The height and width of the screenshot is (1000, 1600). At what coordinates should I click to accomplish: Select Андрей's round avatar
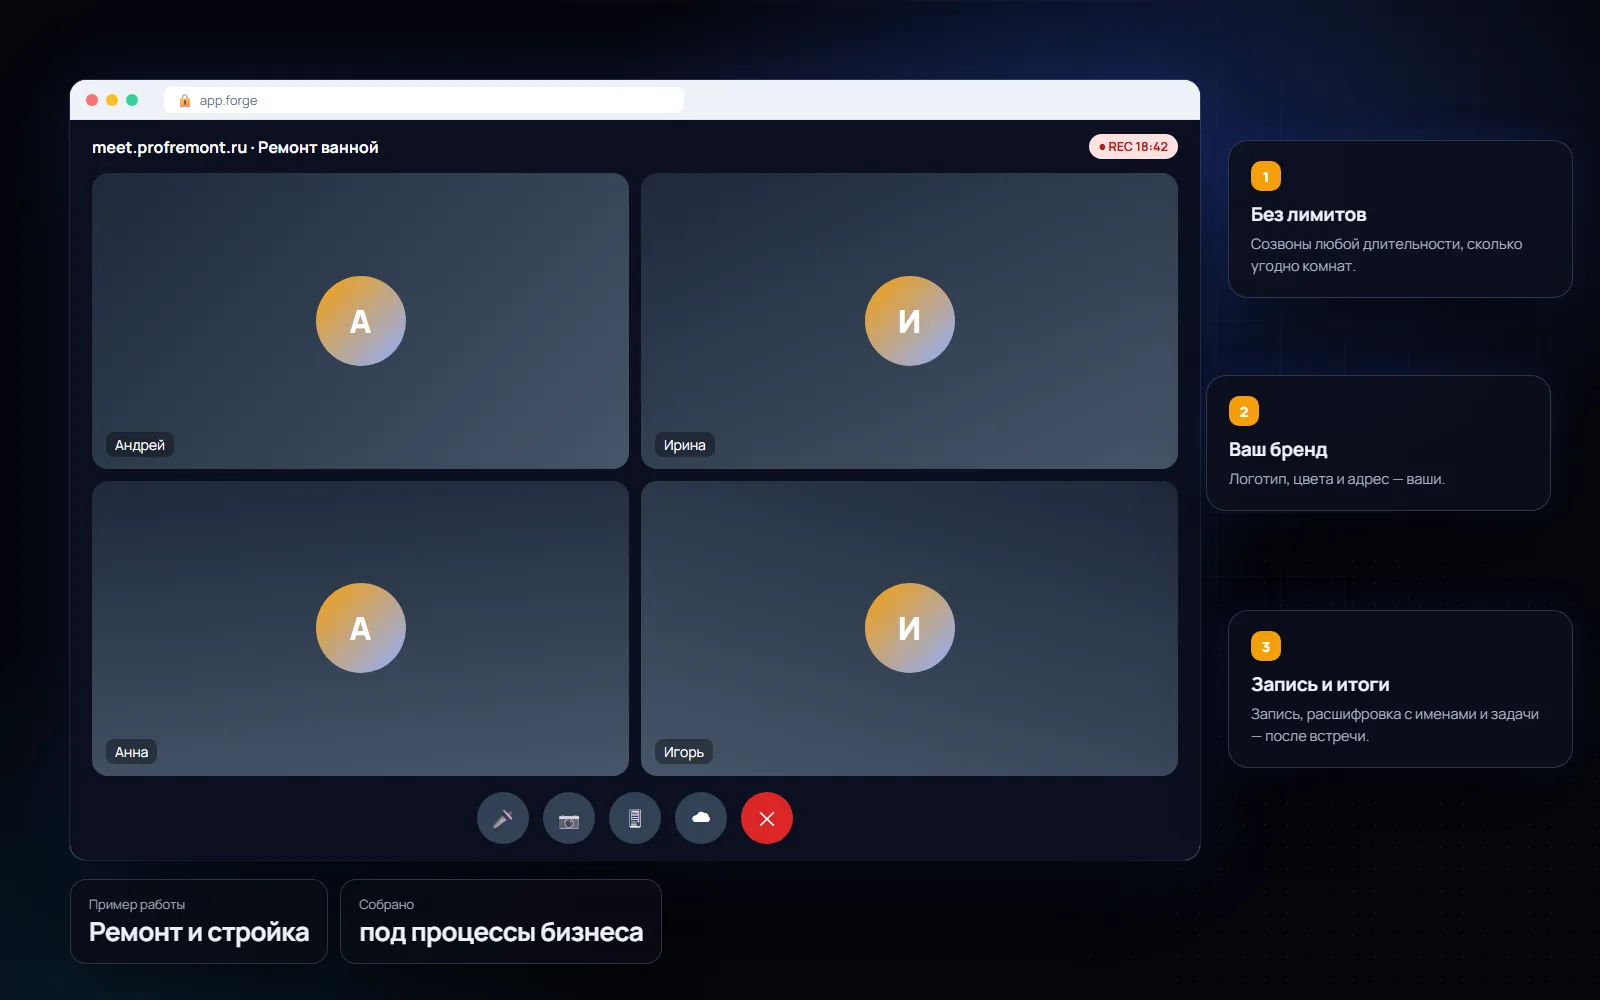point(361,321)
